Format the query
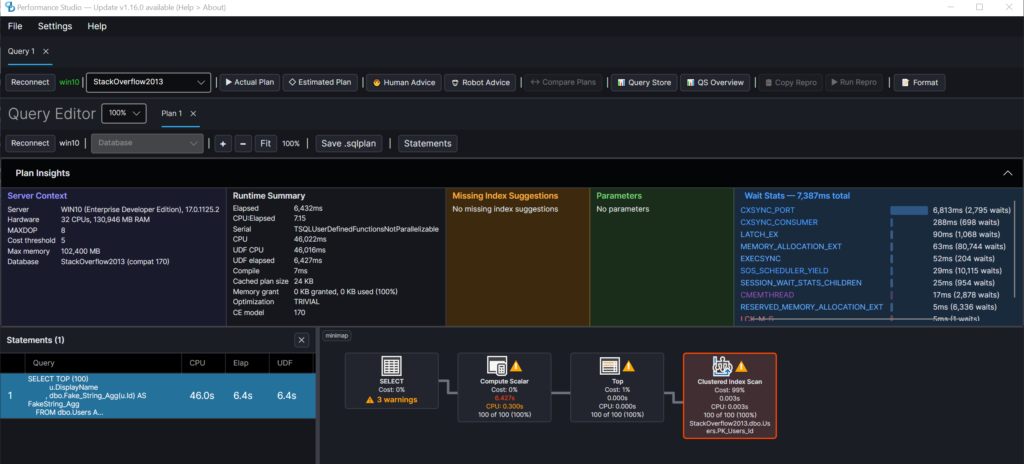The width and height of the screenshot is (1024, 464). pos(920,82)
